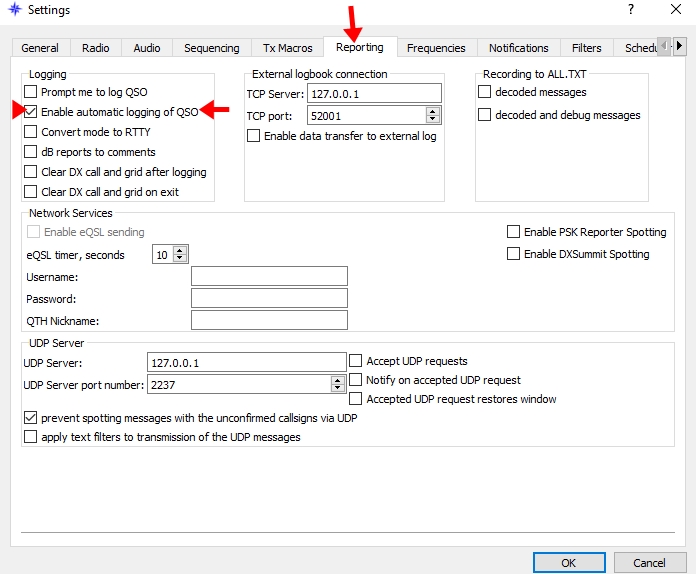Open the Tx Macros tab
The height and width of the screenshot is (574, 696).
tap(287, 48)
